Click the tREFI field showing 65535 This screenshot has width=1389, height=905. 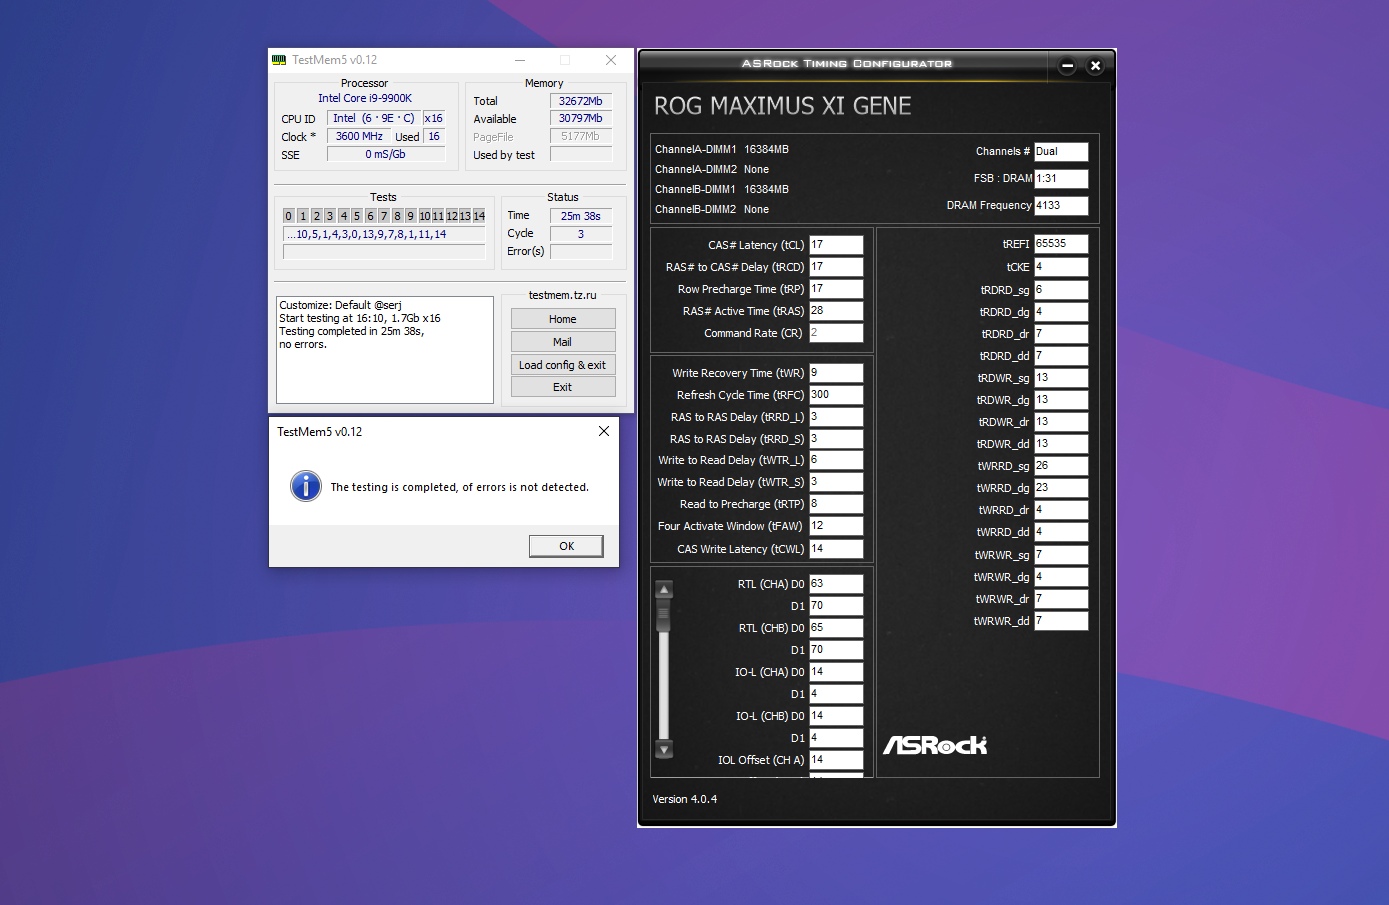click(x=1061, y=244)
